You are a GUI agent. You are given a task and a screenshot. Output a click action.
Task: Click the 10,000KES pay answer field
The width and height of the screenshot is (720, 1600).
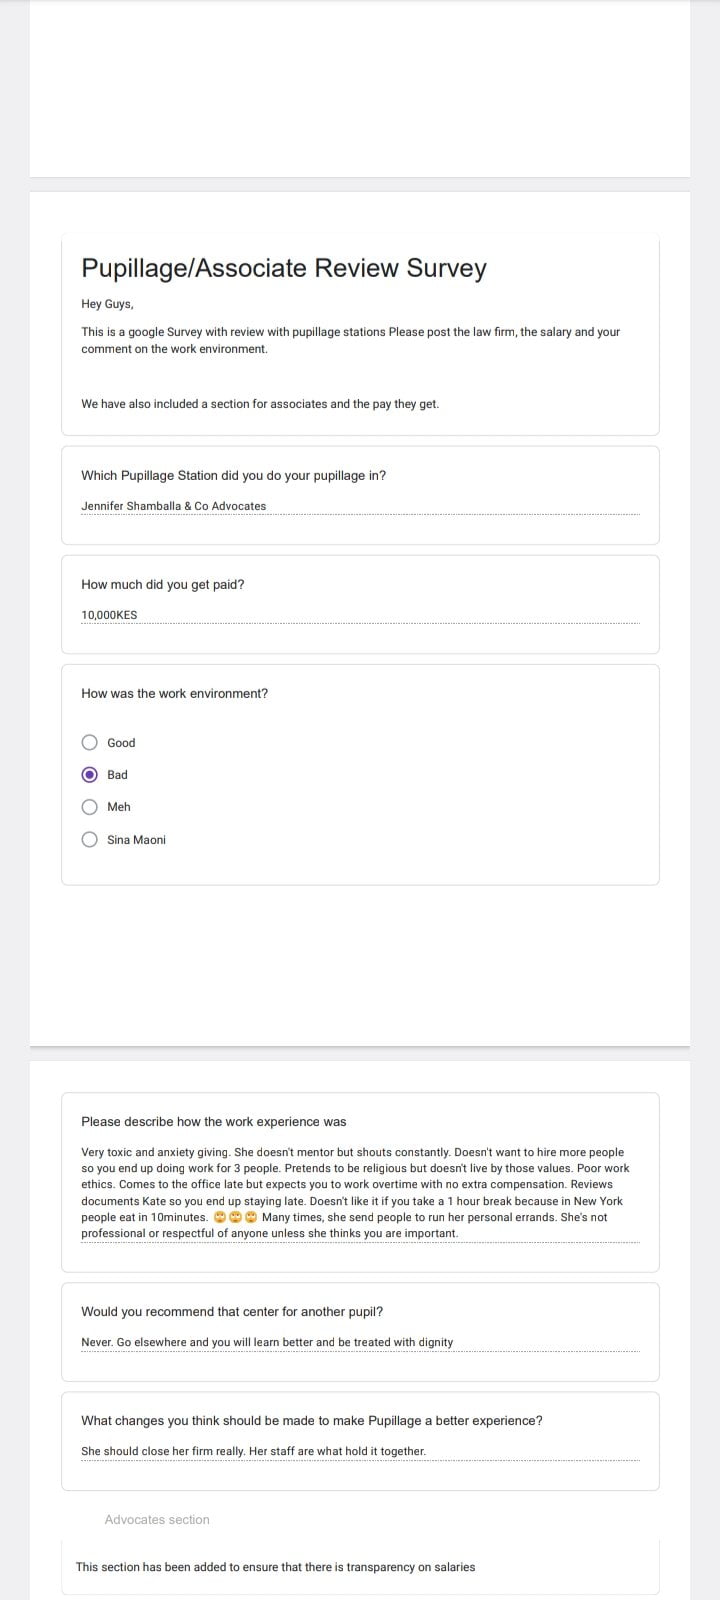pyautogui.click(x=358, y=615)
